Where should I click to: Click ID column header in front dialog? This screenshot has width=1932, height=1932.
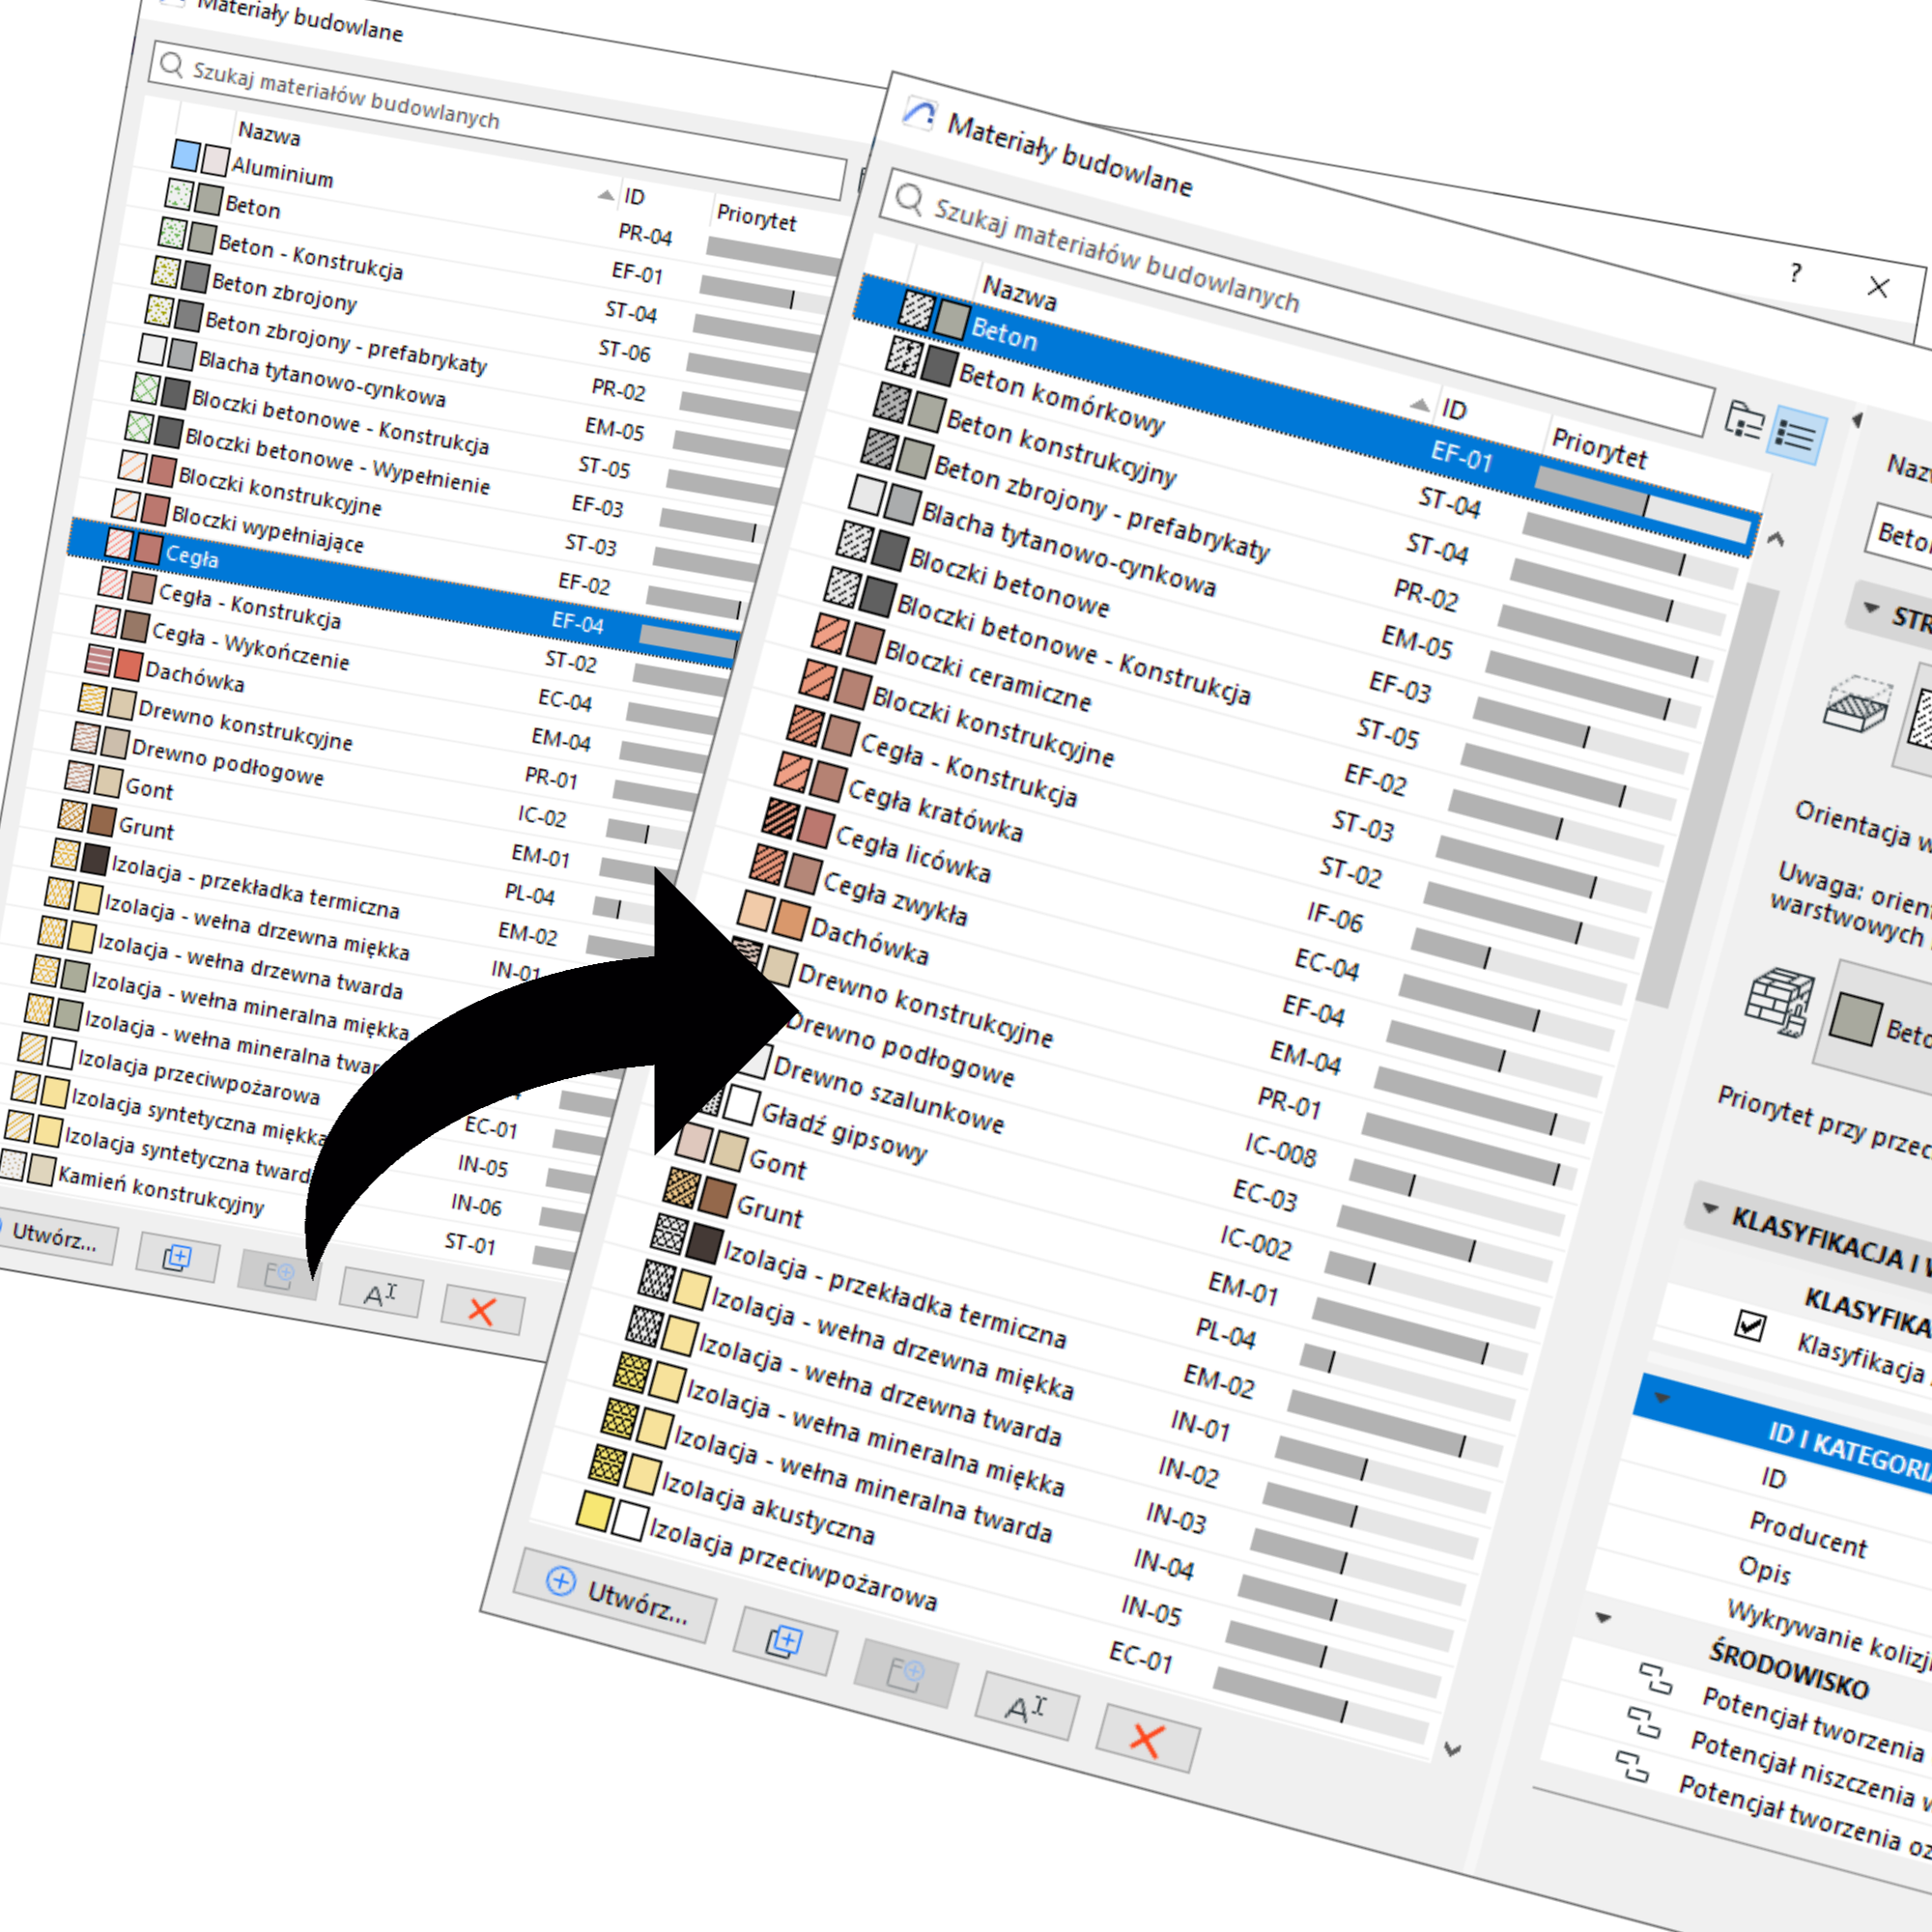(1454, 408)
